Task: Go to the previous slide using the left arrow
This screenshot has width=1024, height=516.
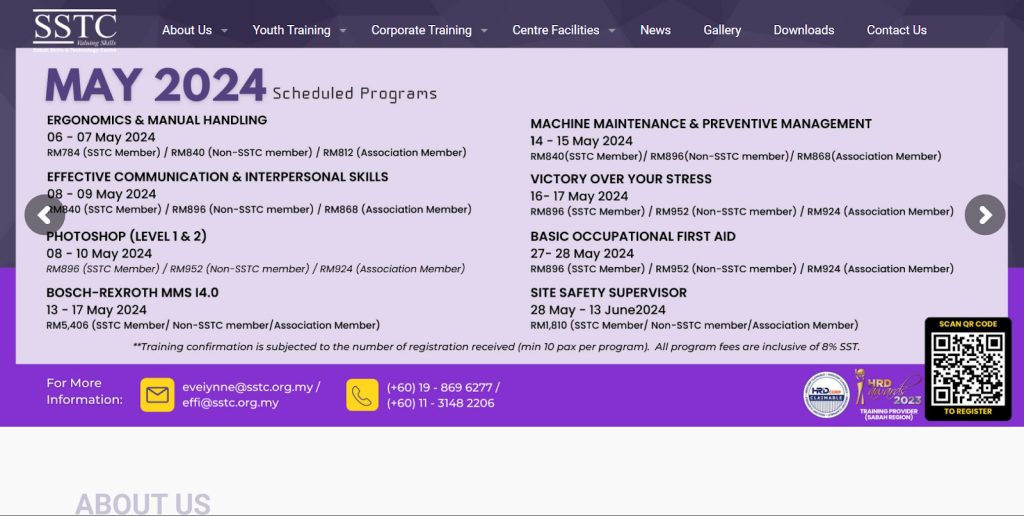Action: [x=44, y=215]
